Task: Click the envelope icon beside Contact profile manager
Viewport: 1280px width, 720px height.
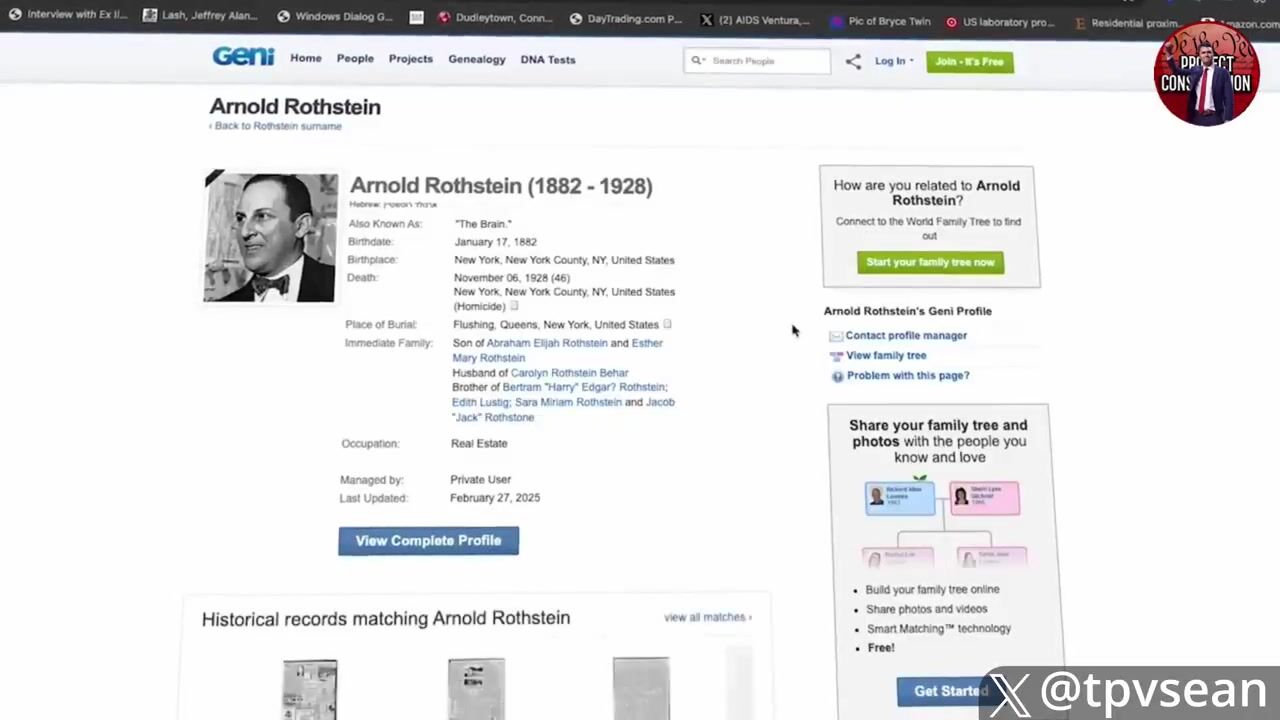Action: tap(836, 336)
